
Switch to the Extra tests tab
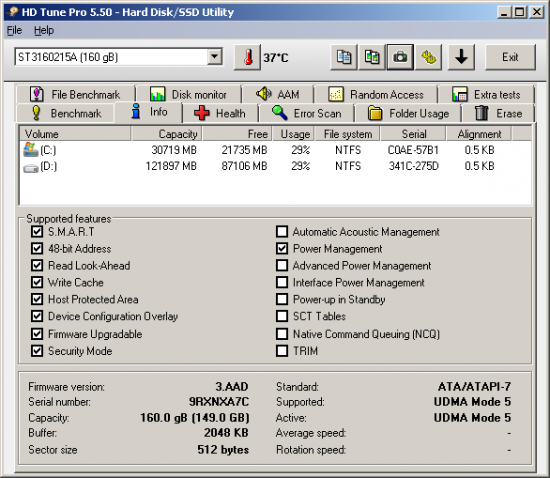pos(486,94)
